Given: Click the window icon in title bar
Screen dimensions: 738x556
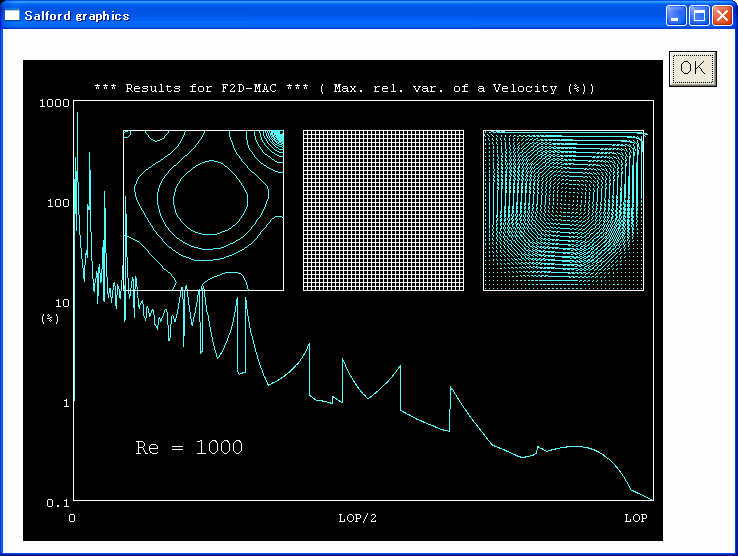Looking at the screenshot, I should point(12,16).
